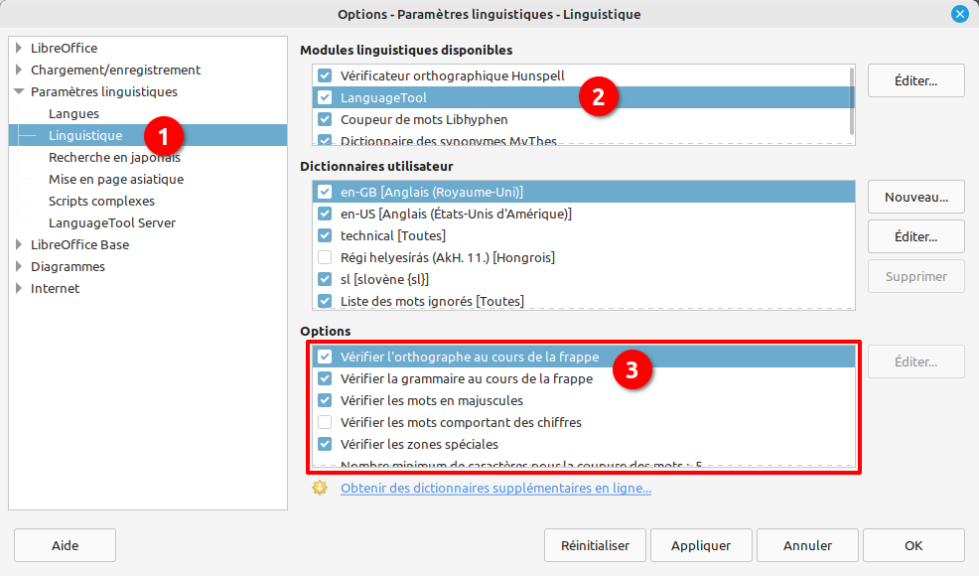Click the Options list scrollbar

tap(850, 405)
